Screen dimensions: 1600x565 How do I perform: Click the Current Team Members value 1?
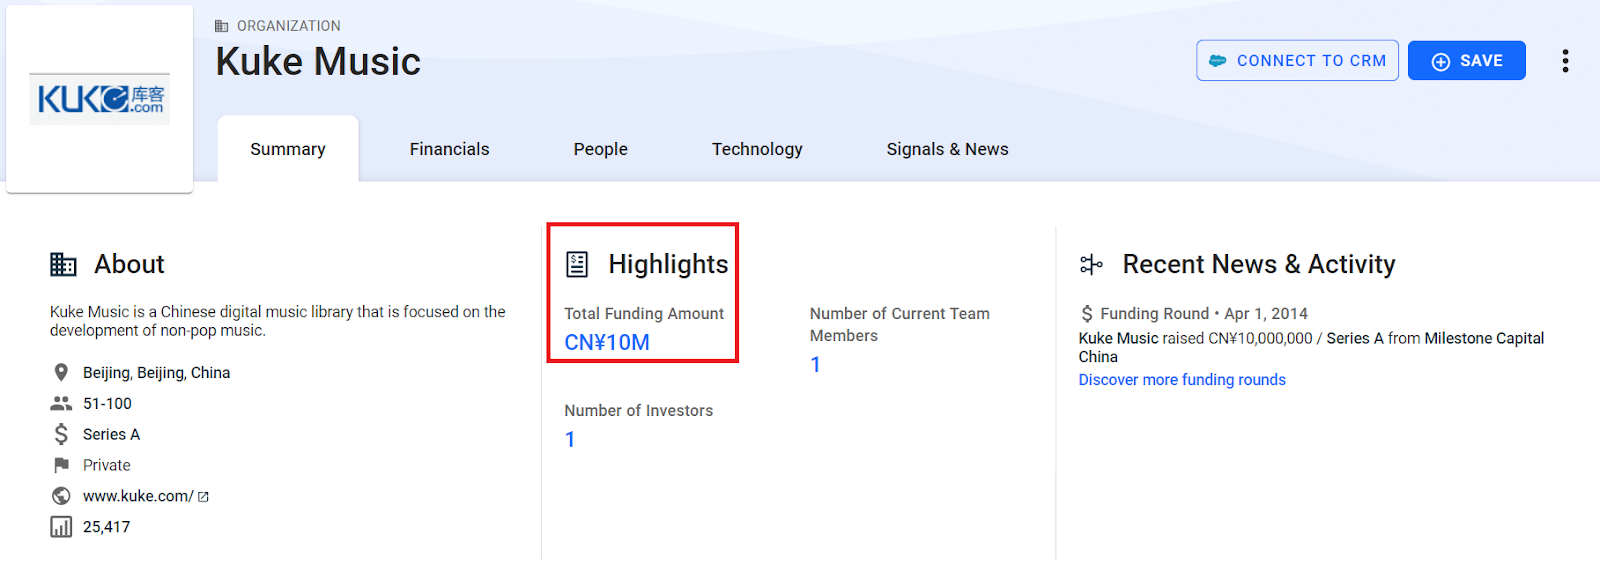pyautogui.click(x=816, y=365)
